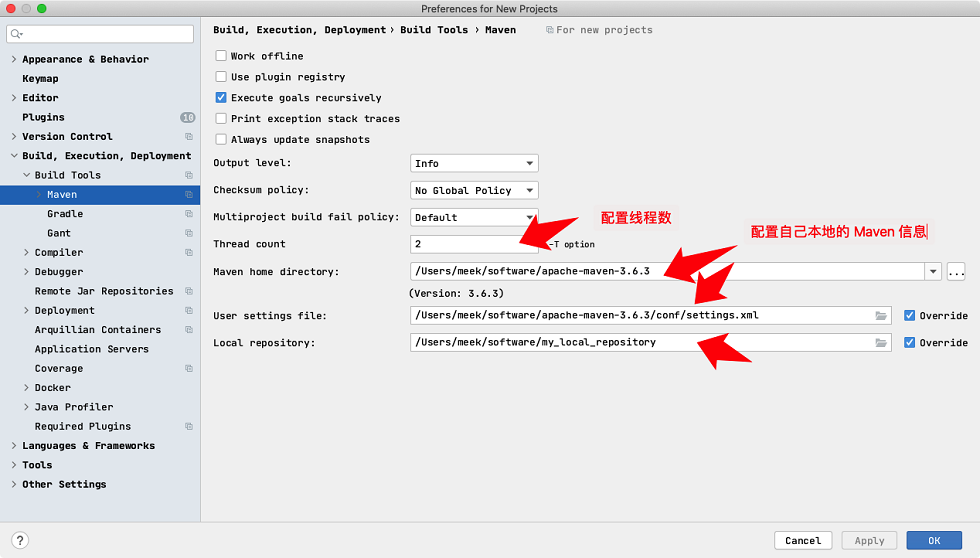The width and height of the screenshot is (980, 558).
Task: Uncheck Execute goals recursively
Action: tap(221, 97)
